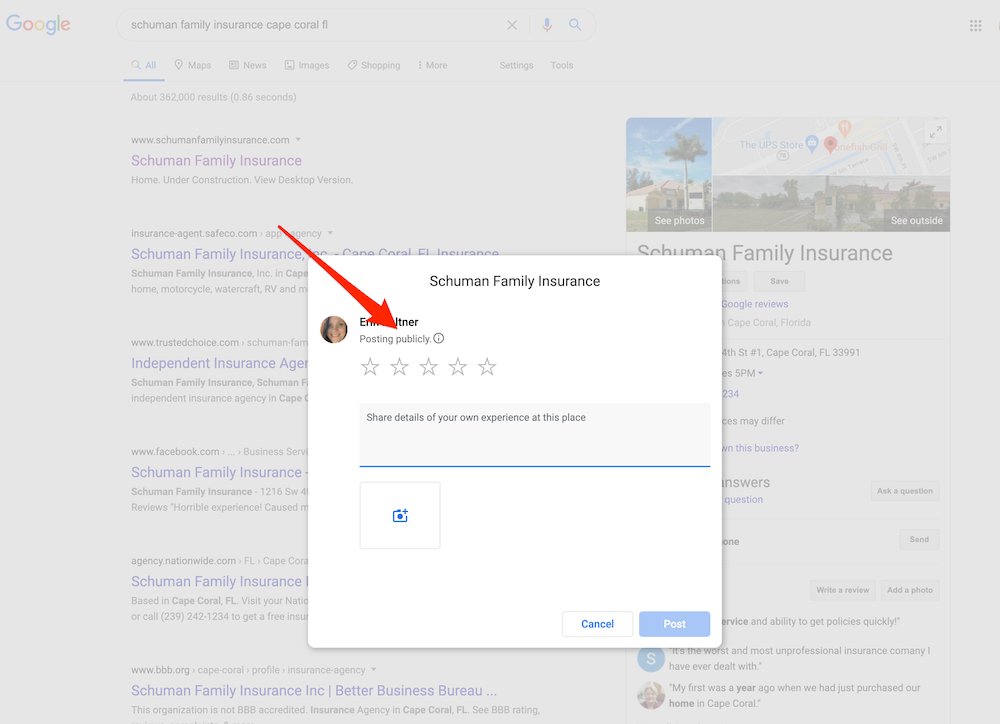Open the Google reviews link

754,304
